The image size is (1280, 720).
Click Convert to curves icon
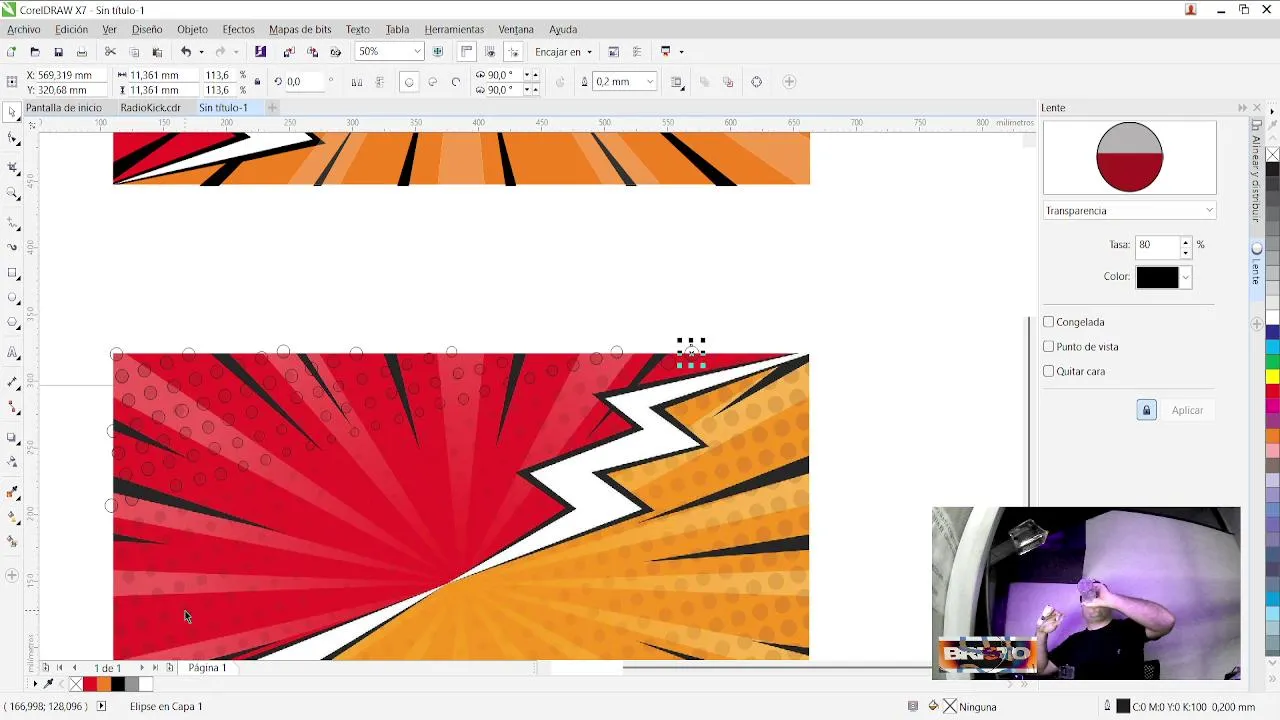[x=756, y=82]
